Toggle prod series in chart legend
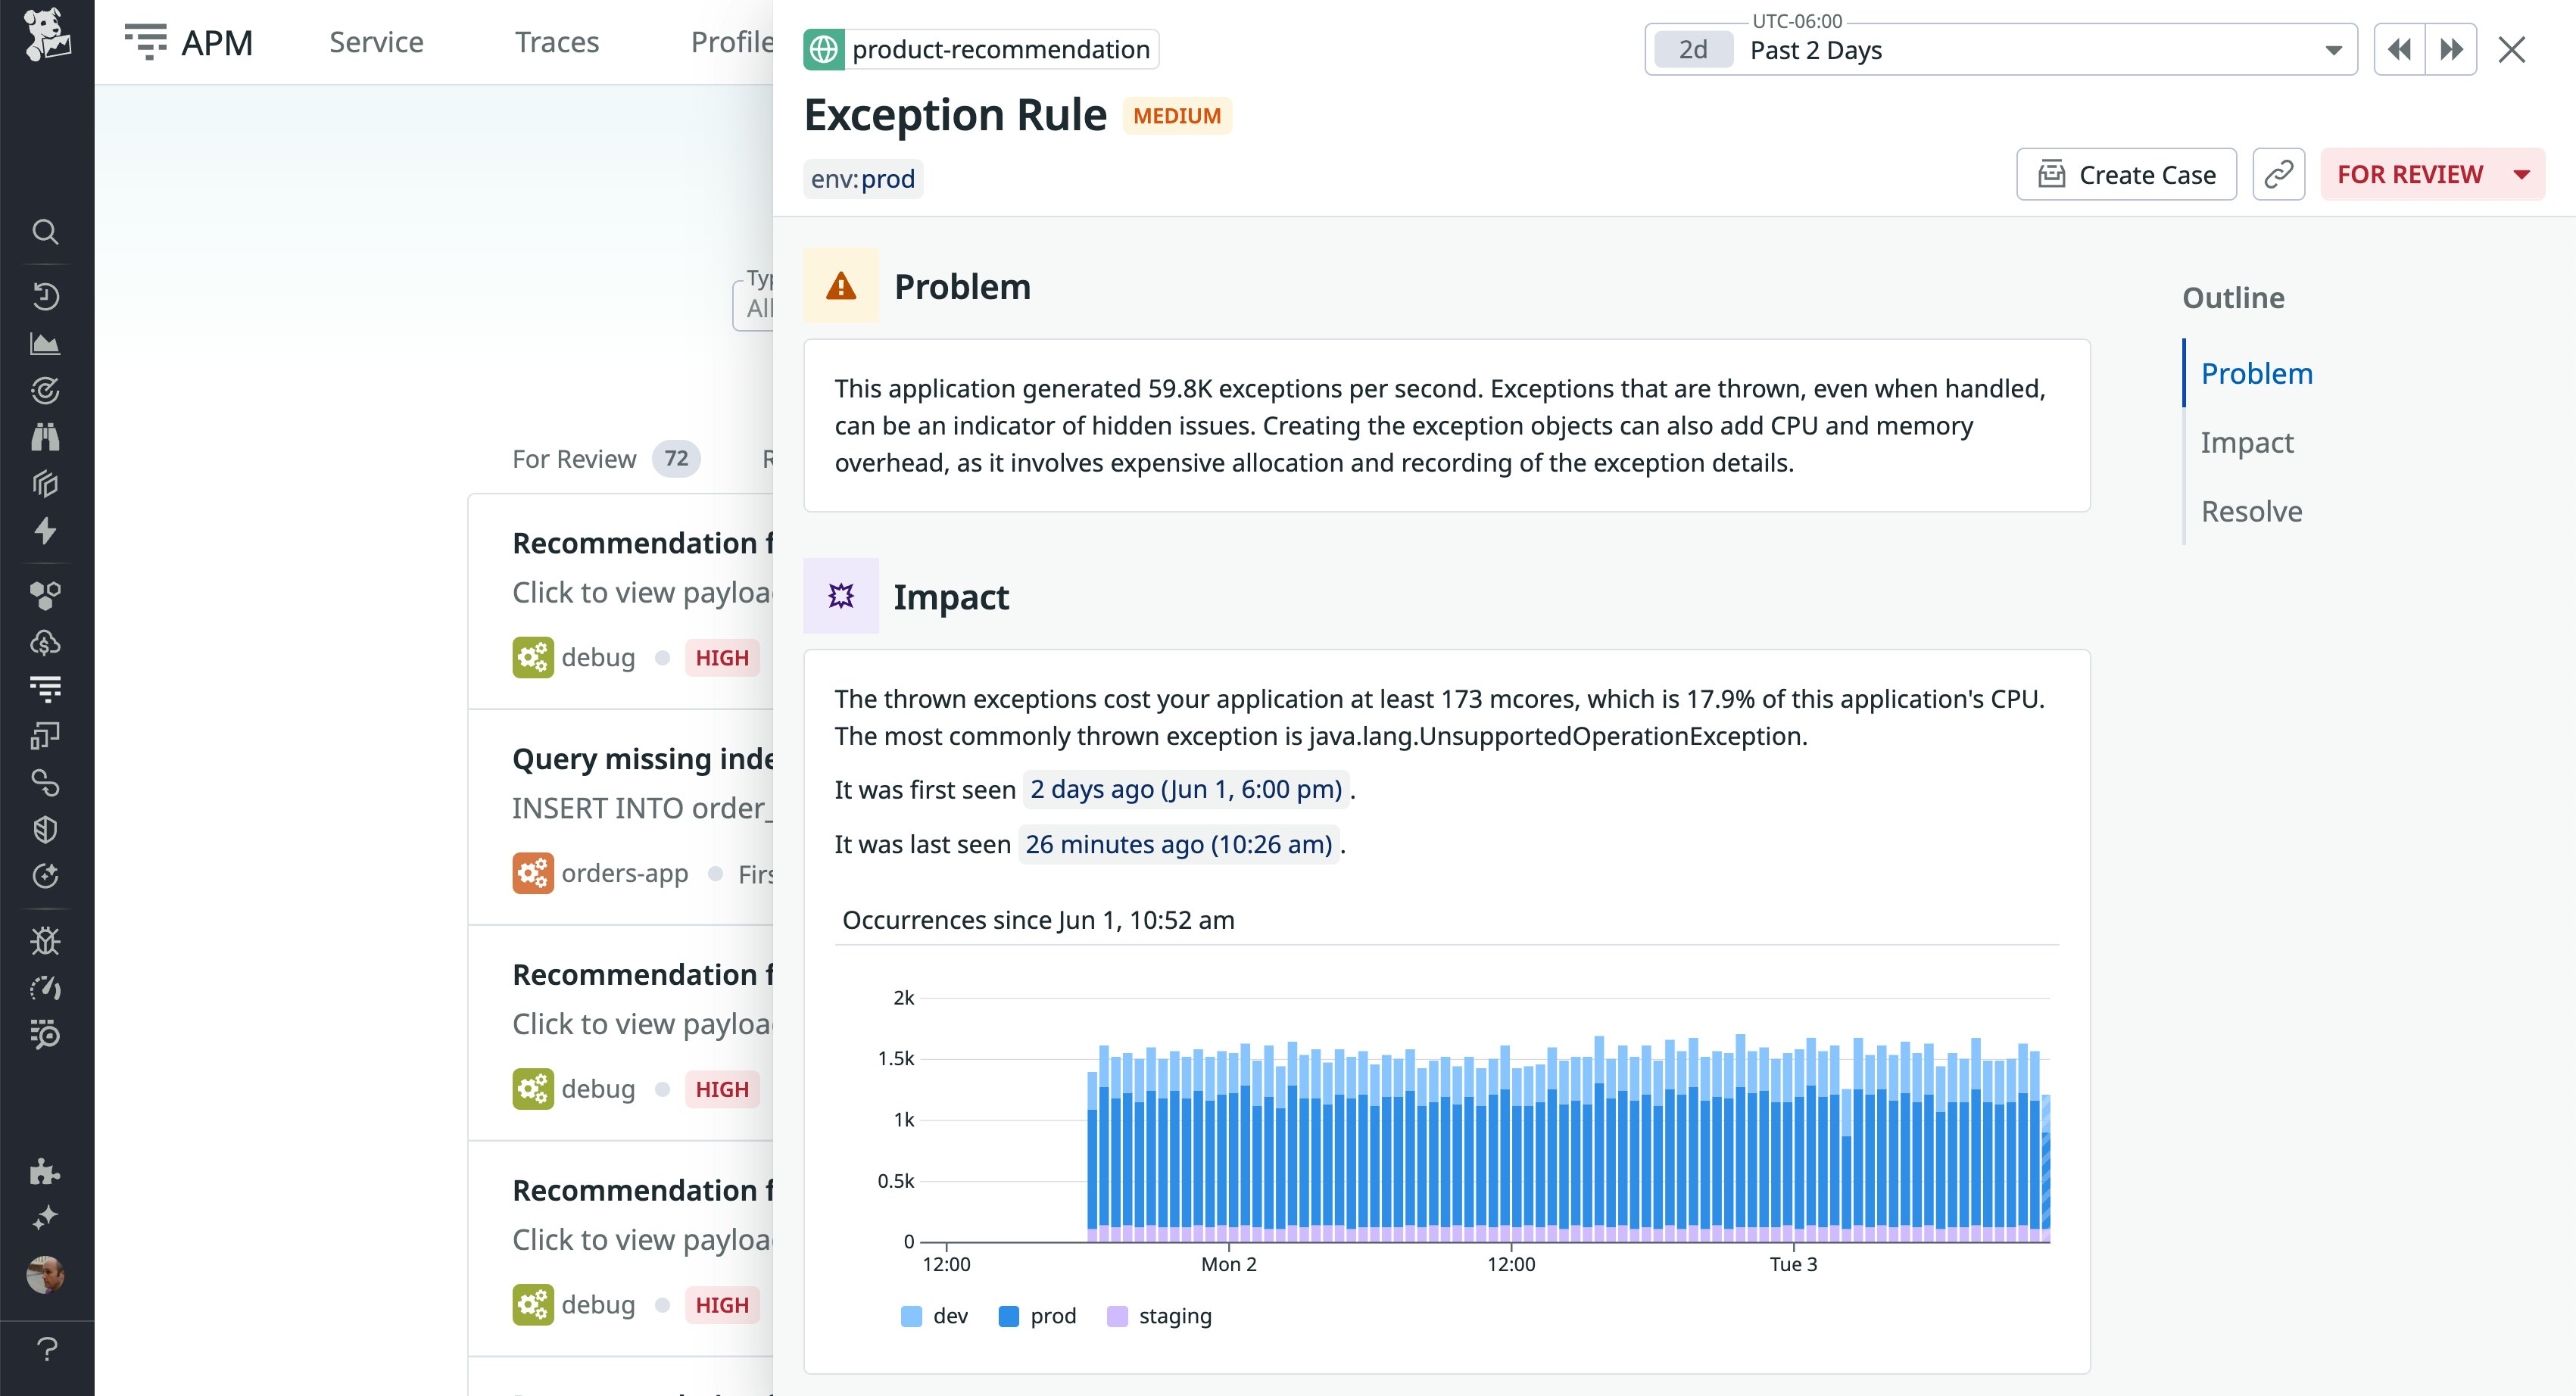Screen dimensions: 2576x1396 [x=1038, y=1316]
